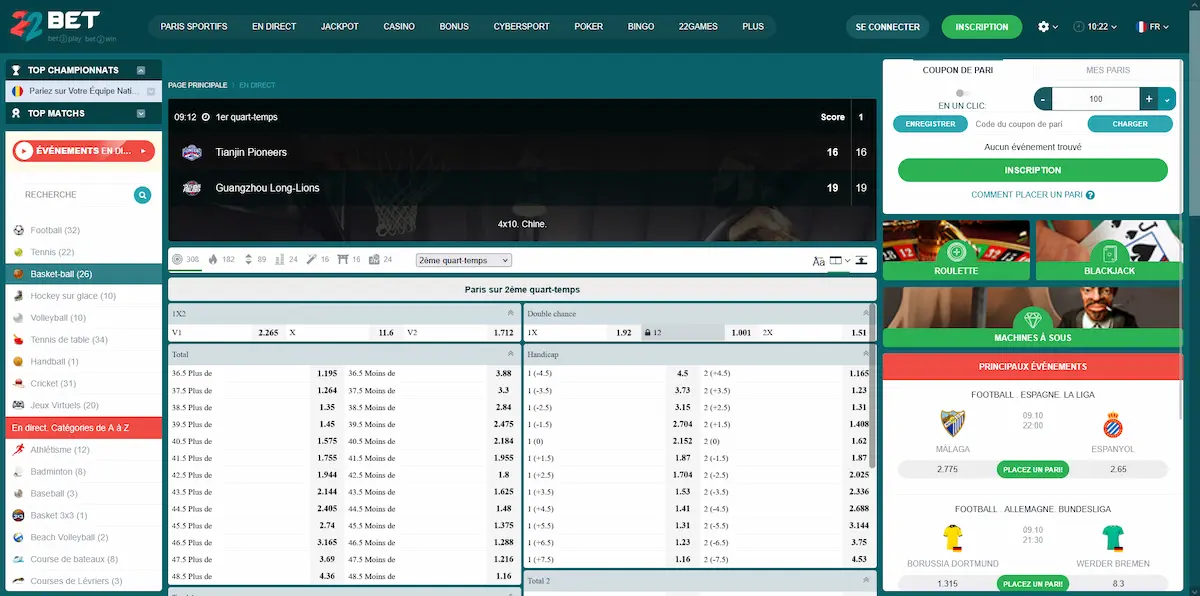The image size is (1200, 596).
Task: Click the 22BET logo
Action: coord(62,26)
